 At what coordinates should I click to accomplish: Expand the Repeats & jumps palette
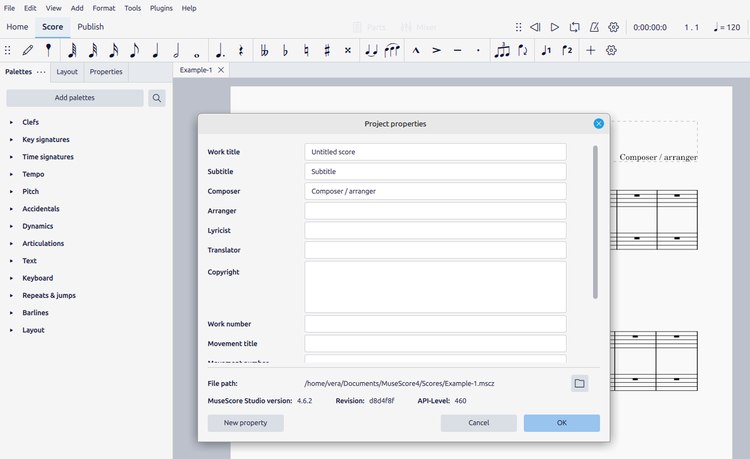click(11, 295)
